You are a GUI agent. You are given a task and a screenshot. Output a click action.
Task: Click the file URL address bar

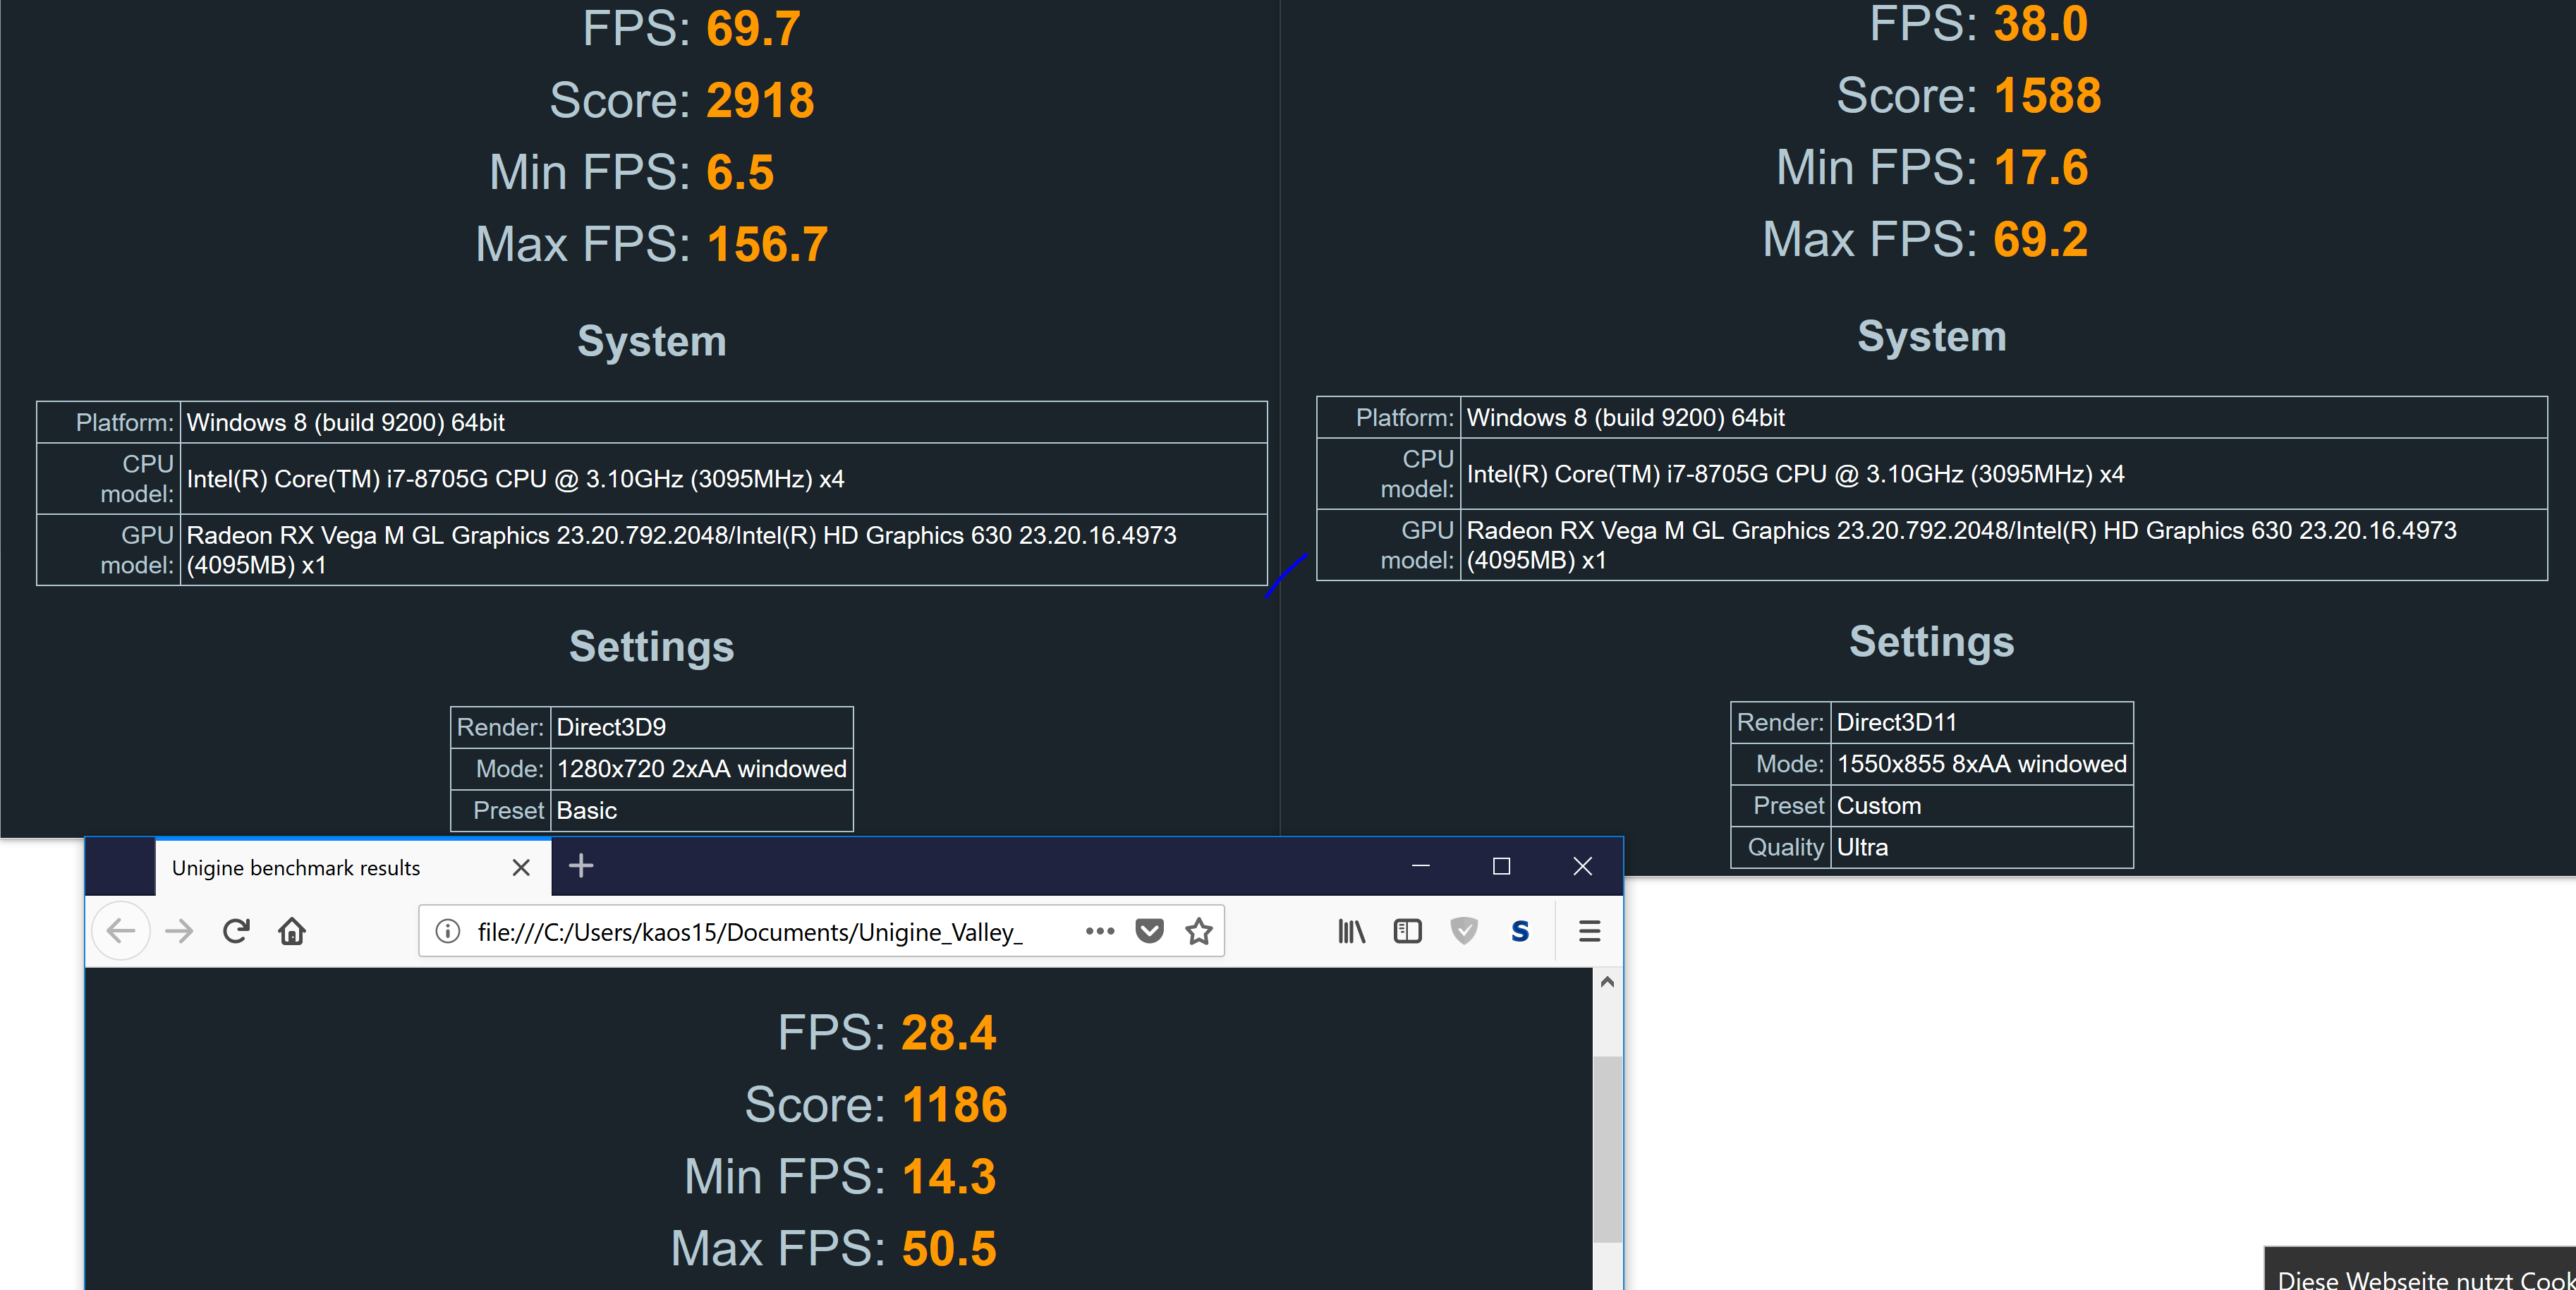[x=750, y=931]
